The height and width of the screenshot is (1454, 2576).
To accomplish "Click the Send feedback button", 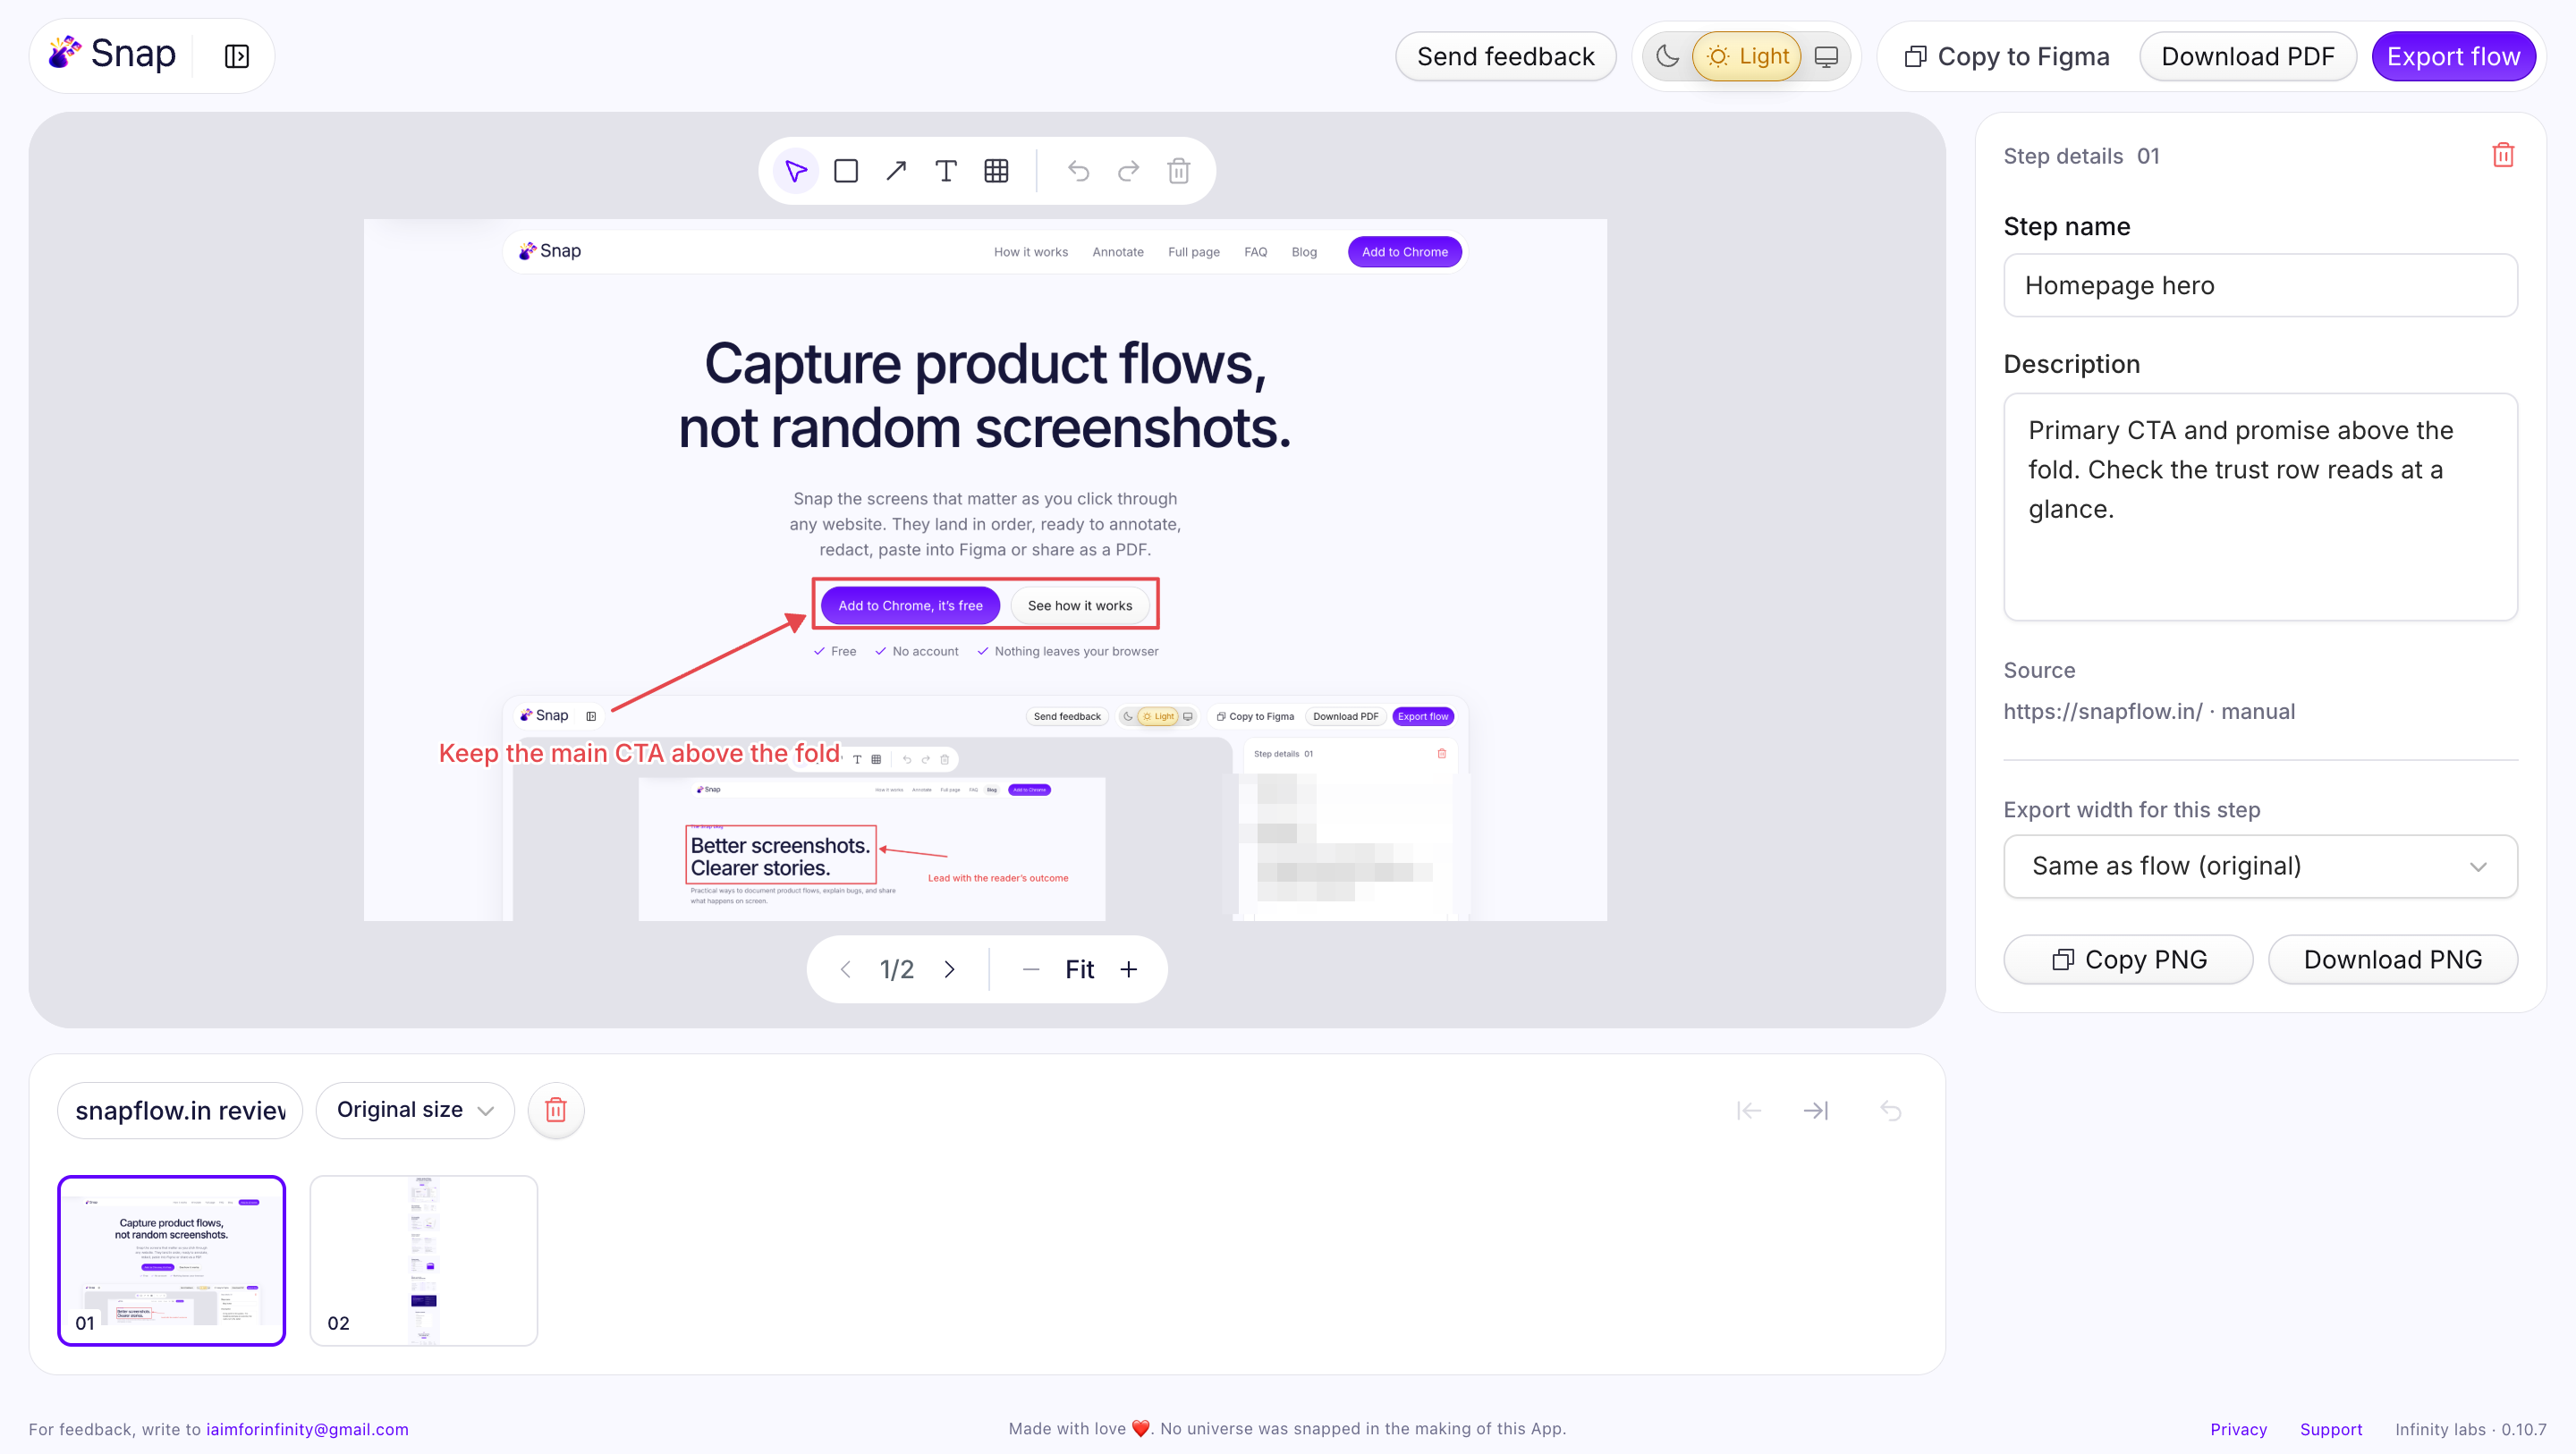I will pyautogui.click(x=1505, y=56).
